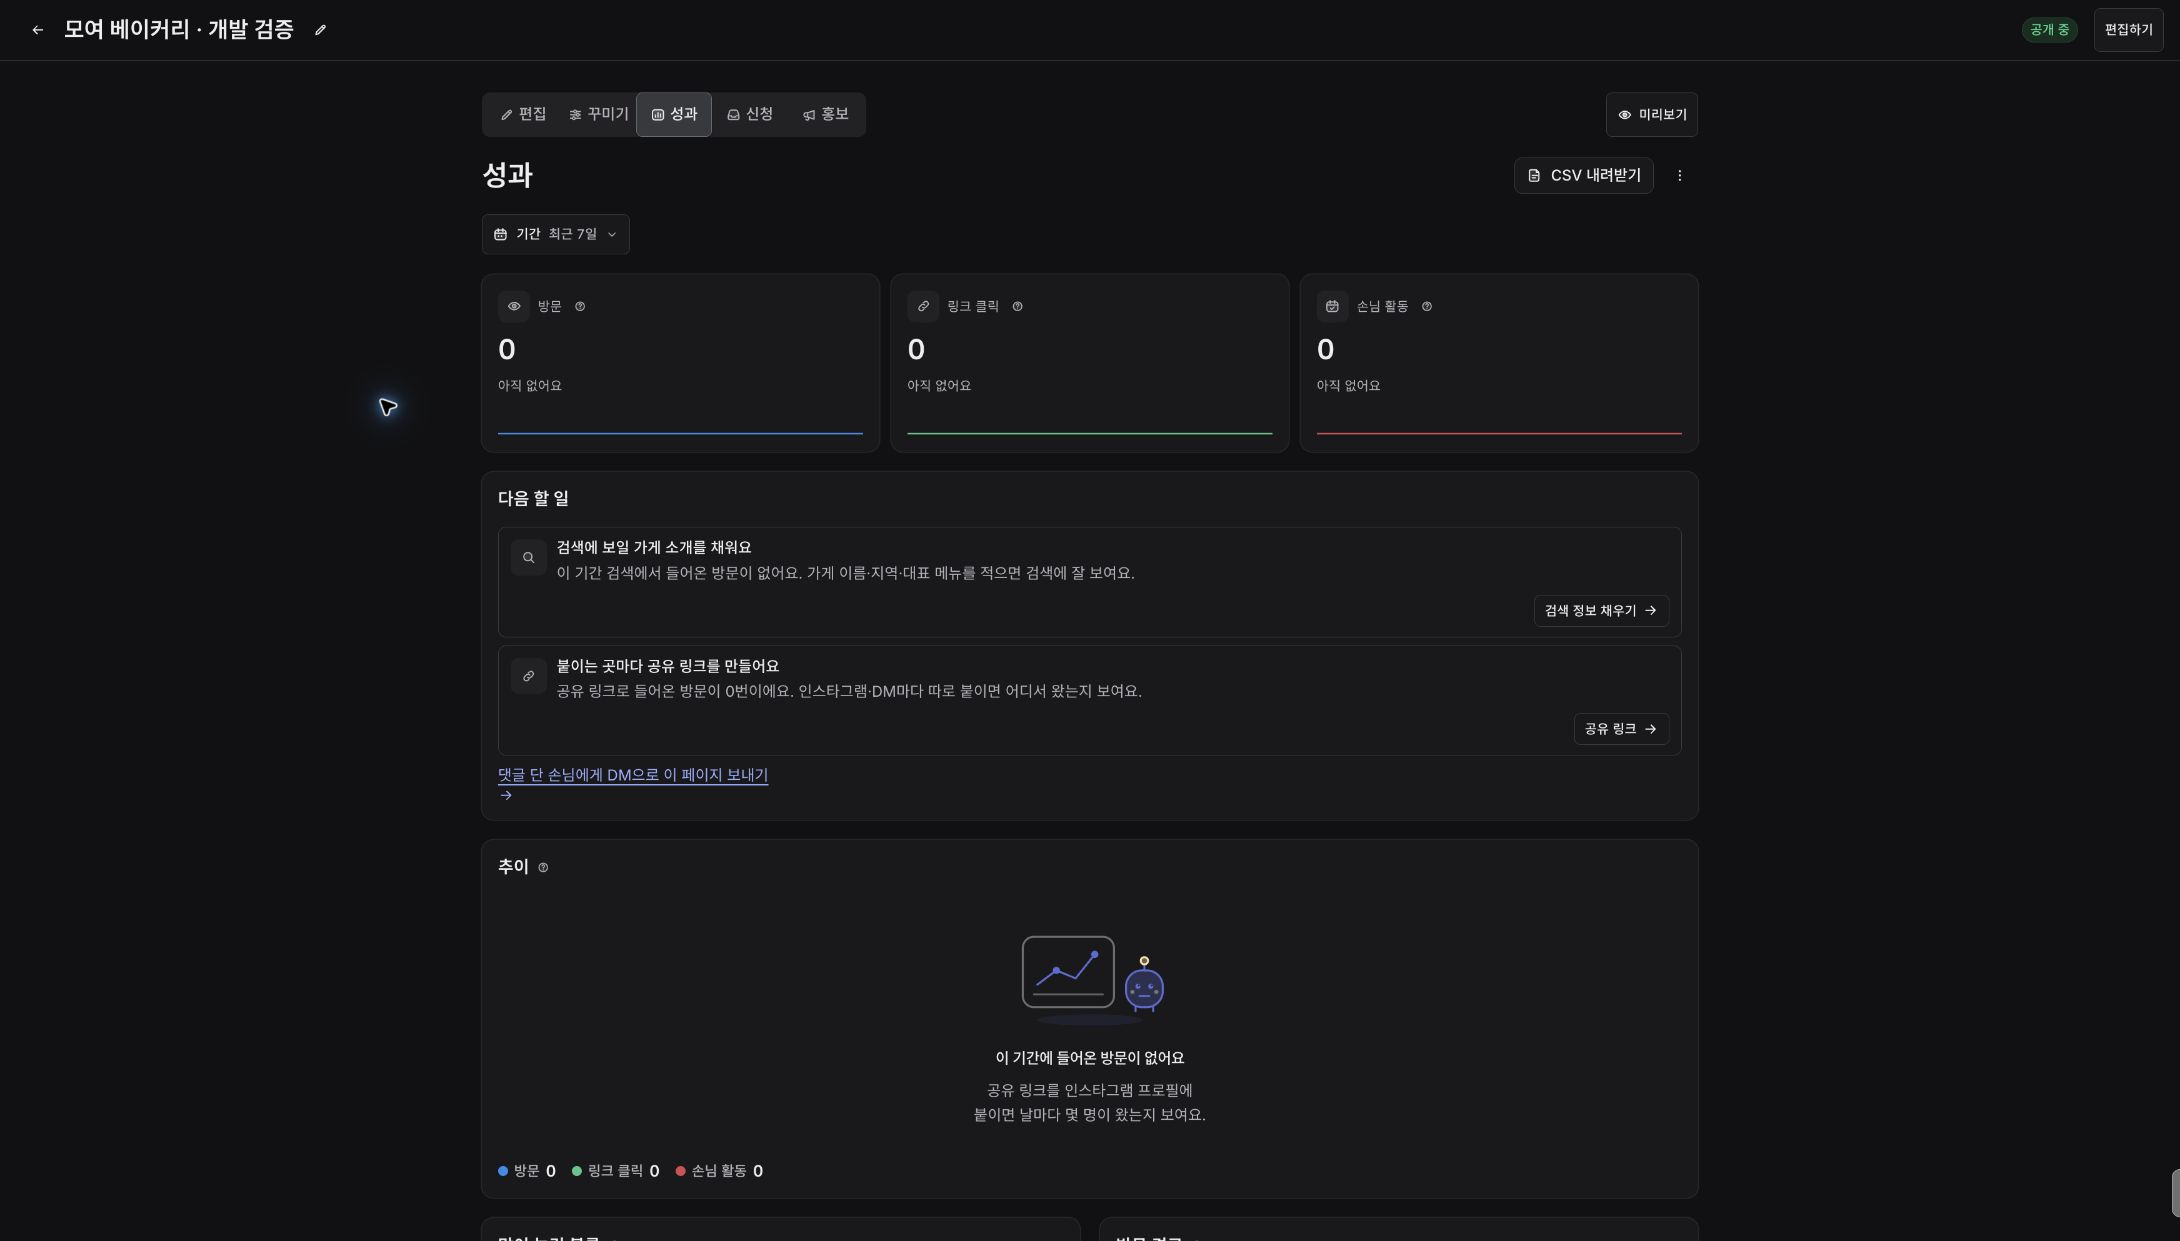The width and height of the screenshot is (2180, 1241).
Task: Click 붙이는 곳마다 공유 링크를 만들어요 title
Action: [668, 666]
